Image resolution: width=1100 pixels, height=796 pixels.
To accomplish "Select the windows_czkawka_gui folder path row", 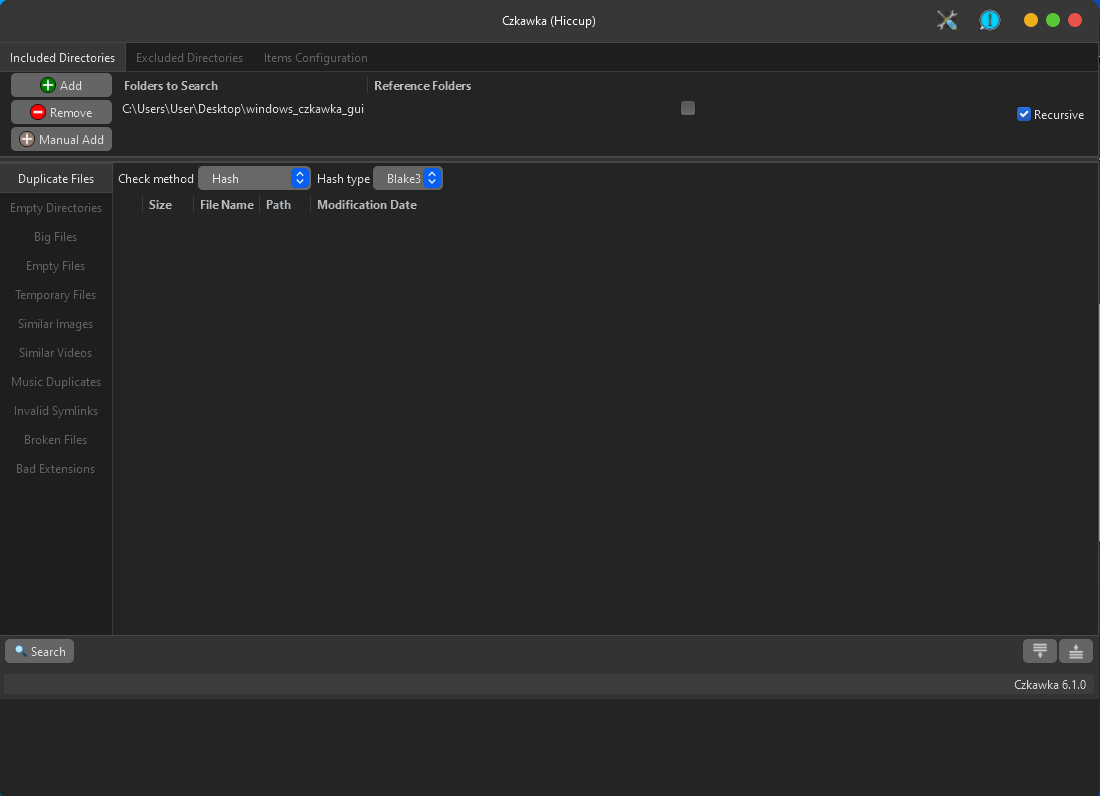I will pos(243,107).
